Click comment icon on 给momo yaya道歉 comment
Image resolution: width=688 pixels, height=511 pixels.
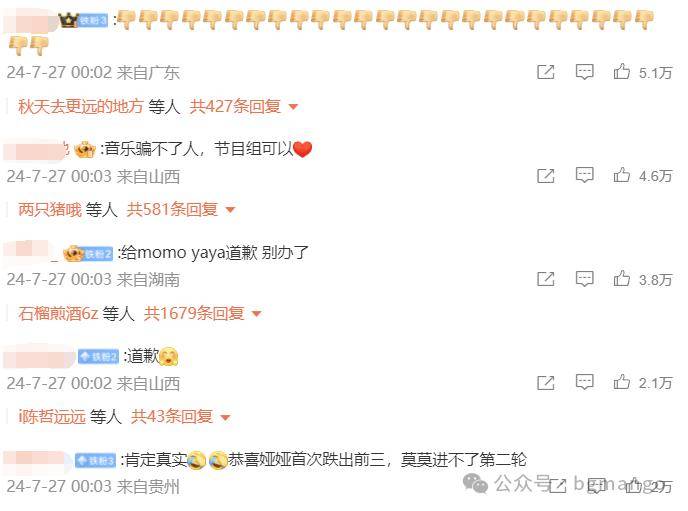(x=584, y=279)
